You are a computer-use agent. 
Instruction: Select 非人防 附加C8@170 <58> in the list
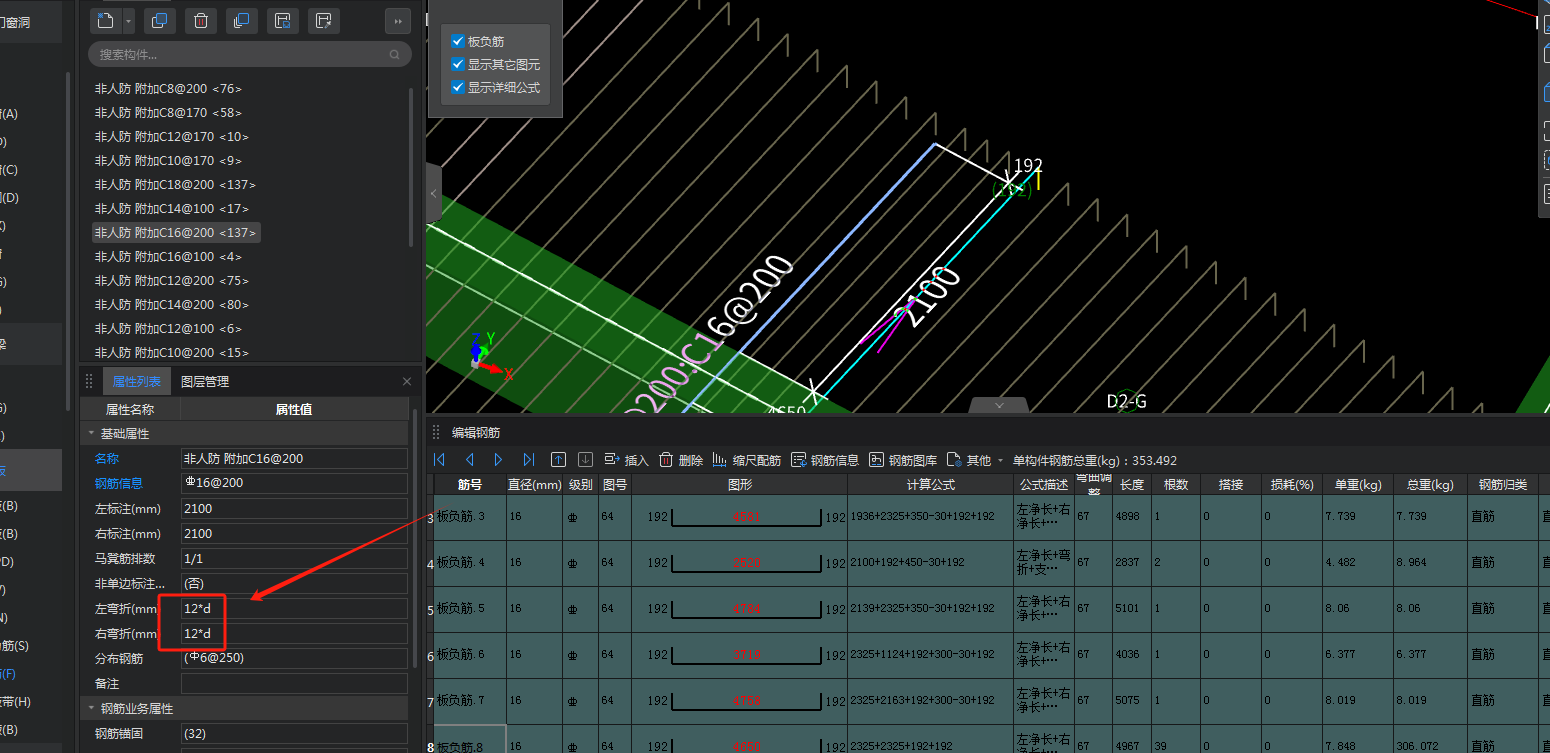(168, 112)
